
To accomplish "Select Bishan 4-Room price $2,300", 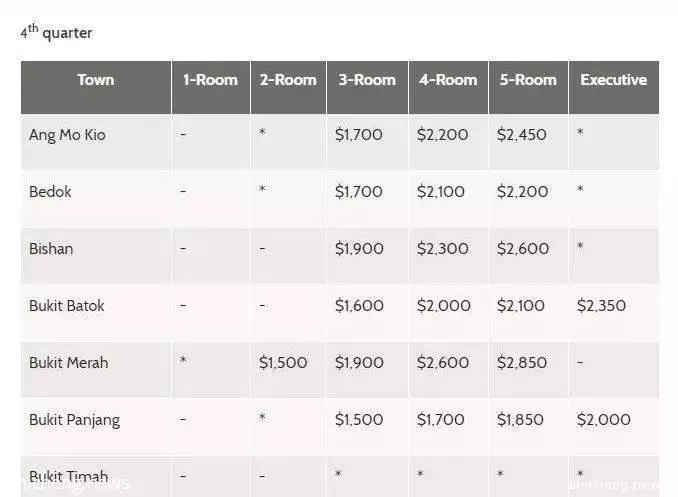I will [x=442, y=249].
